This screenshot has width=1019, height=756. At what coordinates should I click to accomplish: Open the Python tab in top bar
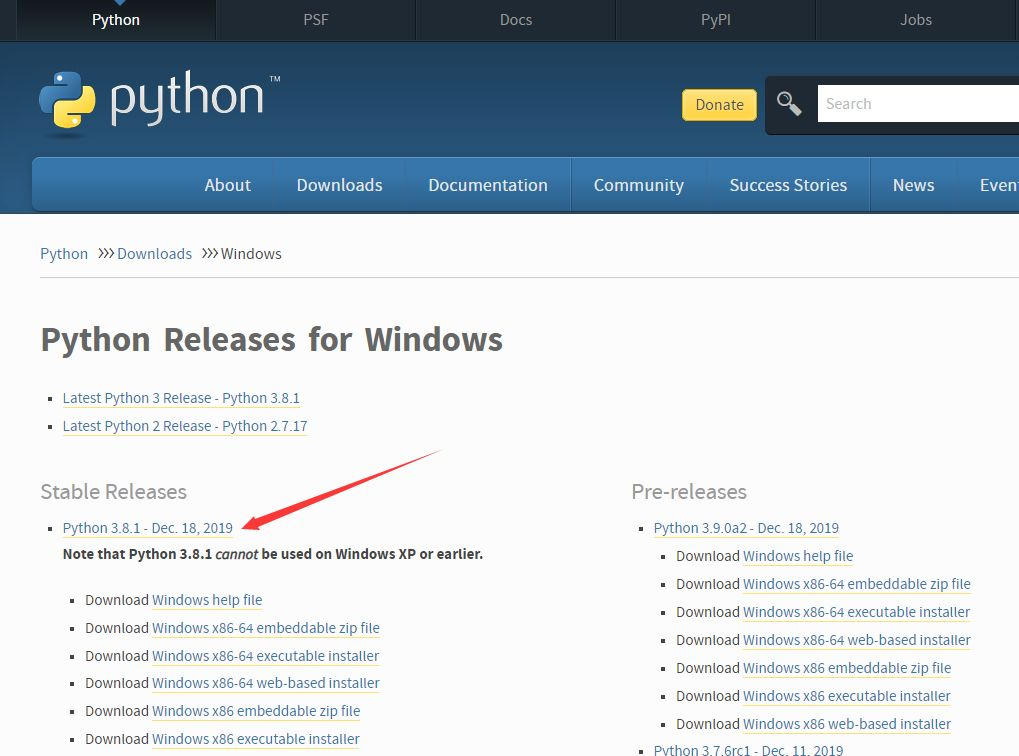coord(116,20)
